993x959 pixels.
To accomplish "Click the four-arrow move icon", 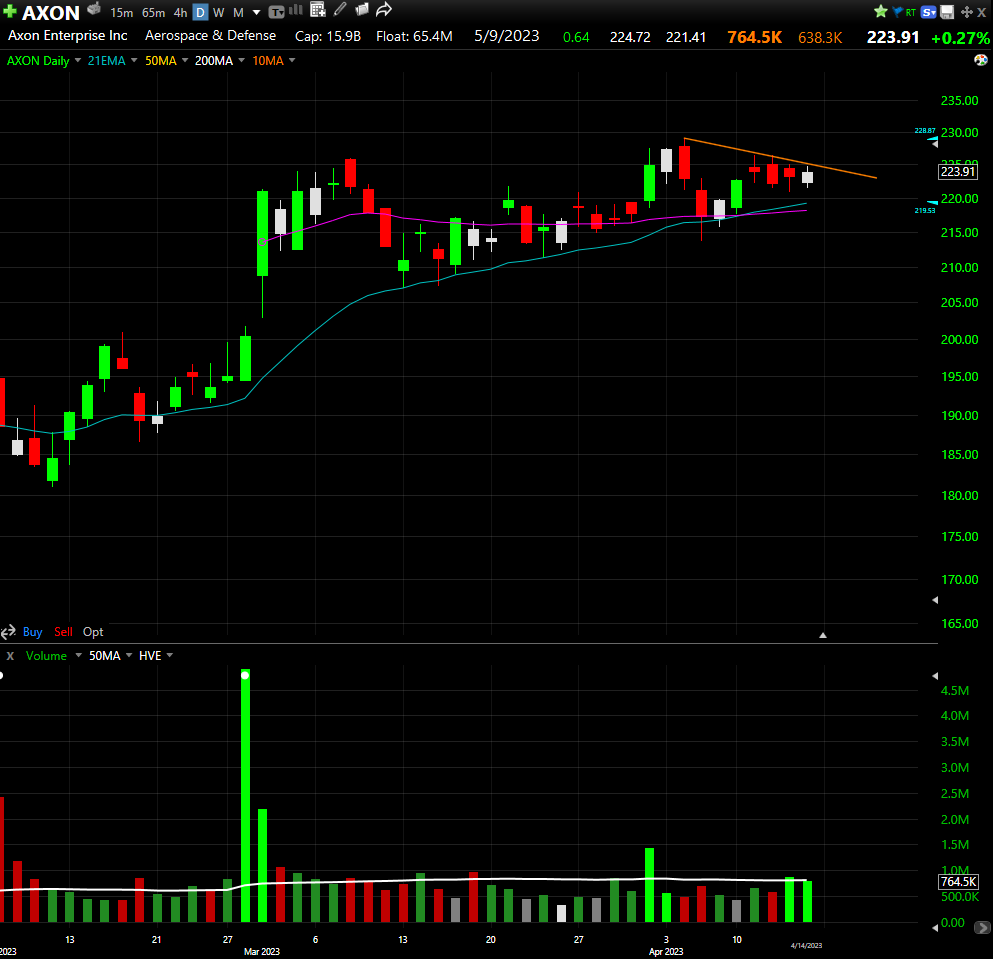I will [966, 12].
